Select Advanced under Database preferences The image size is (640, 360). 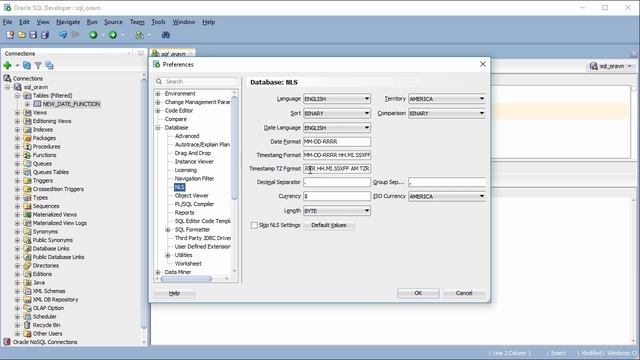click(187, 136)
